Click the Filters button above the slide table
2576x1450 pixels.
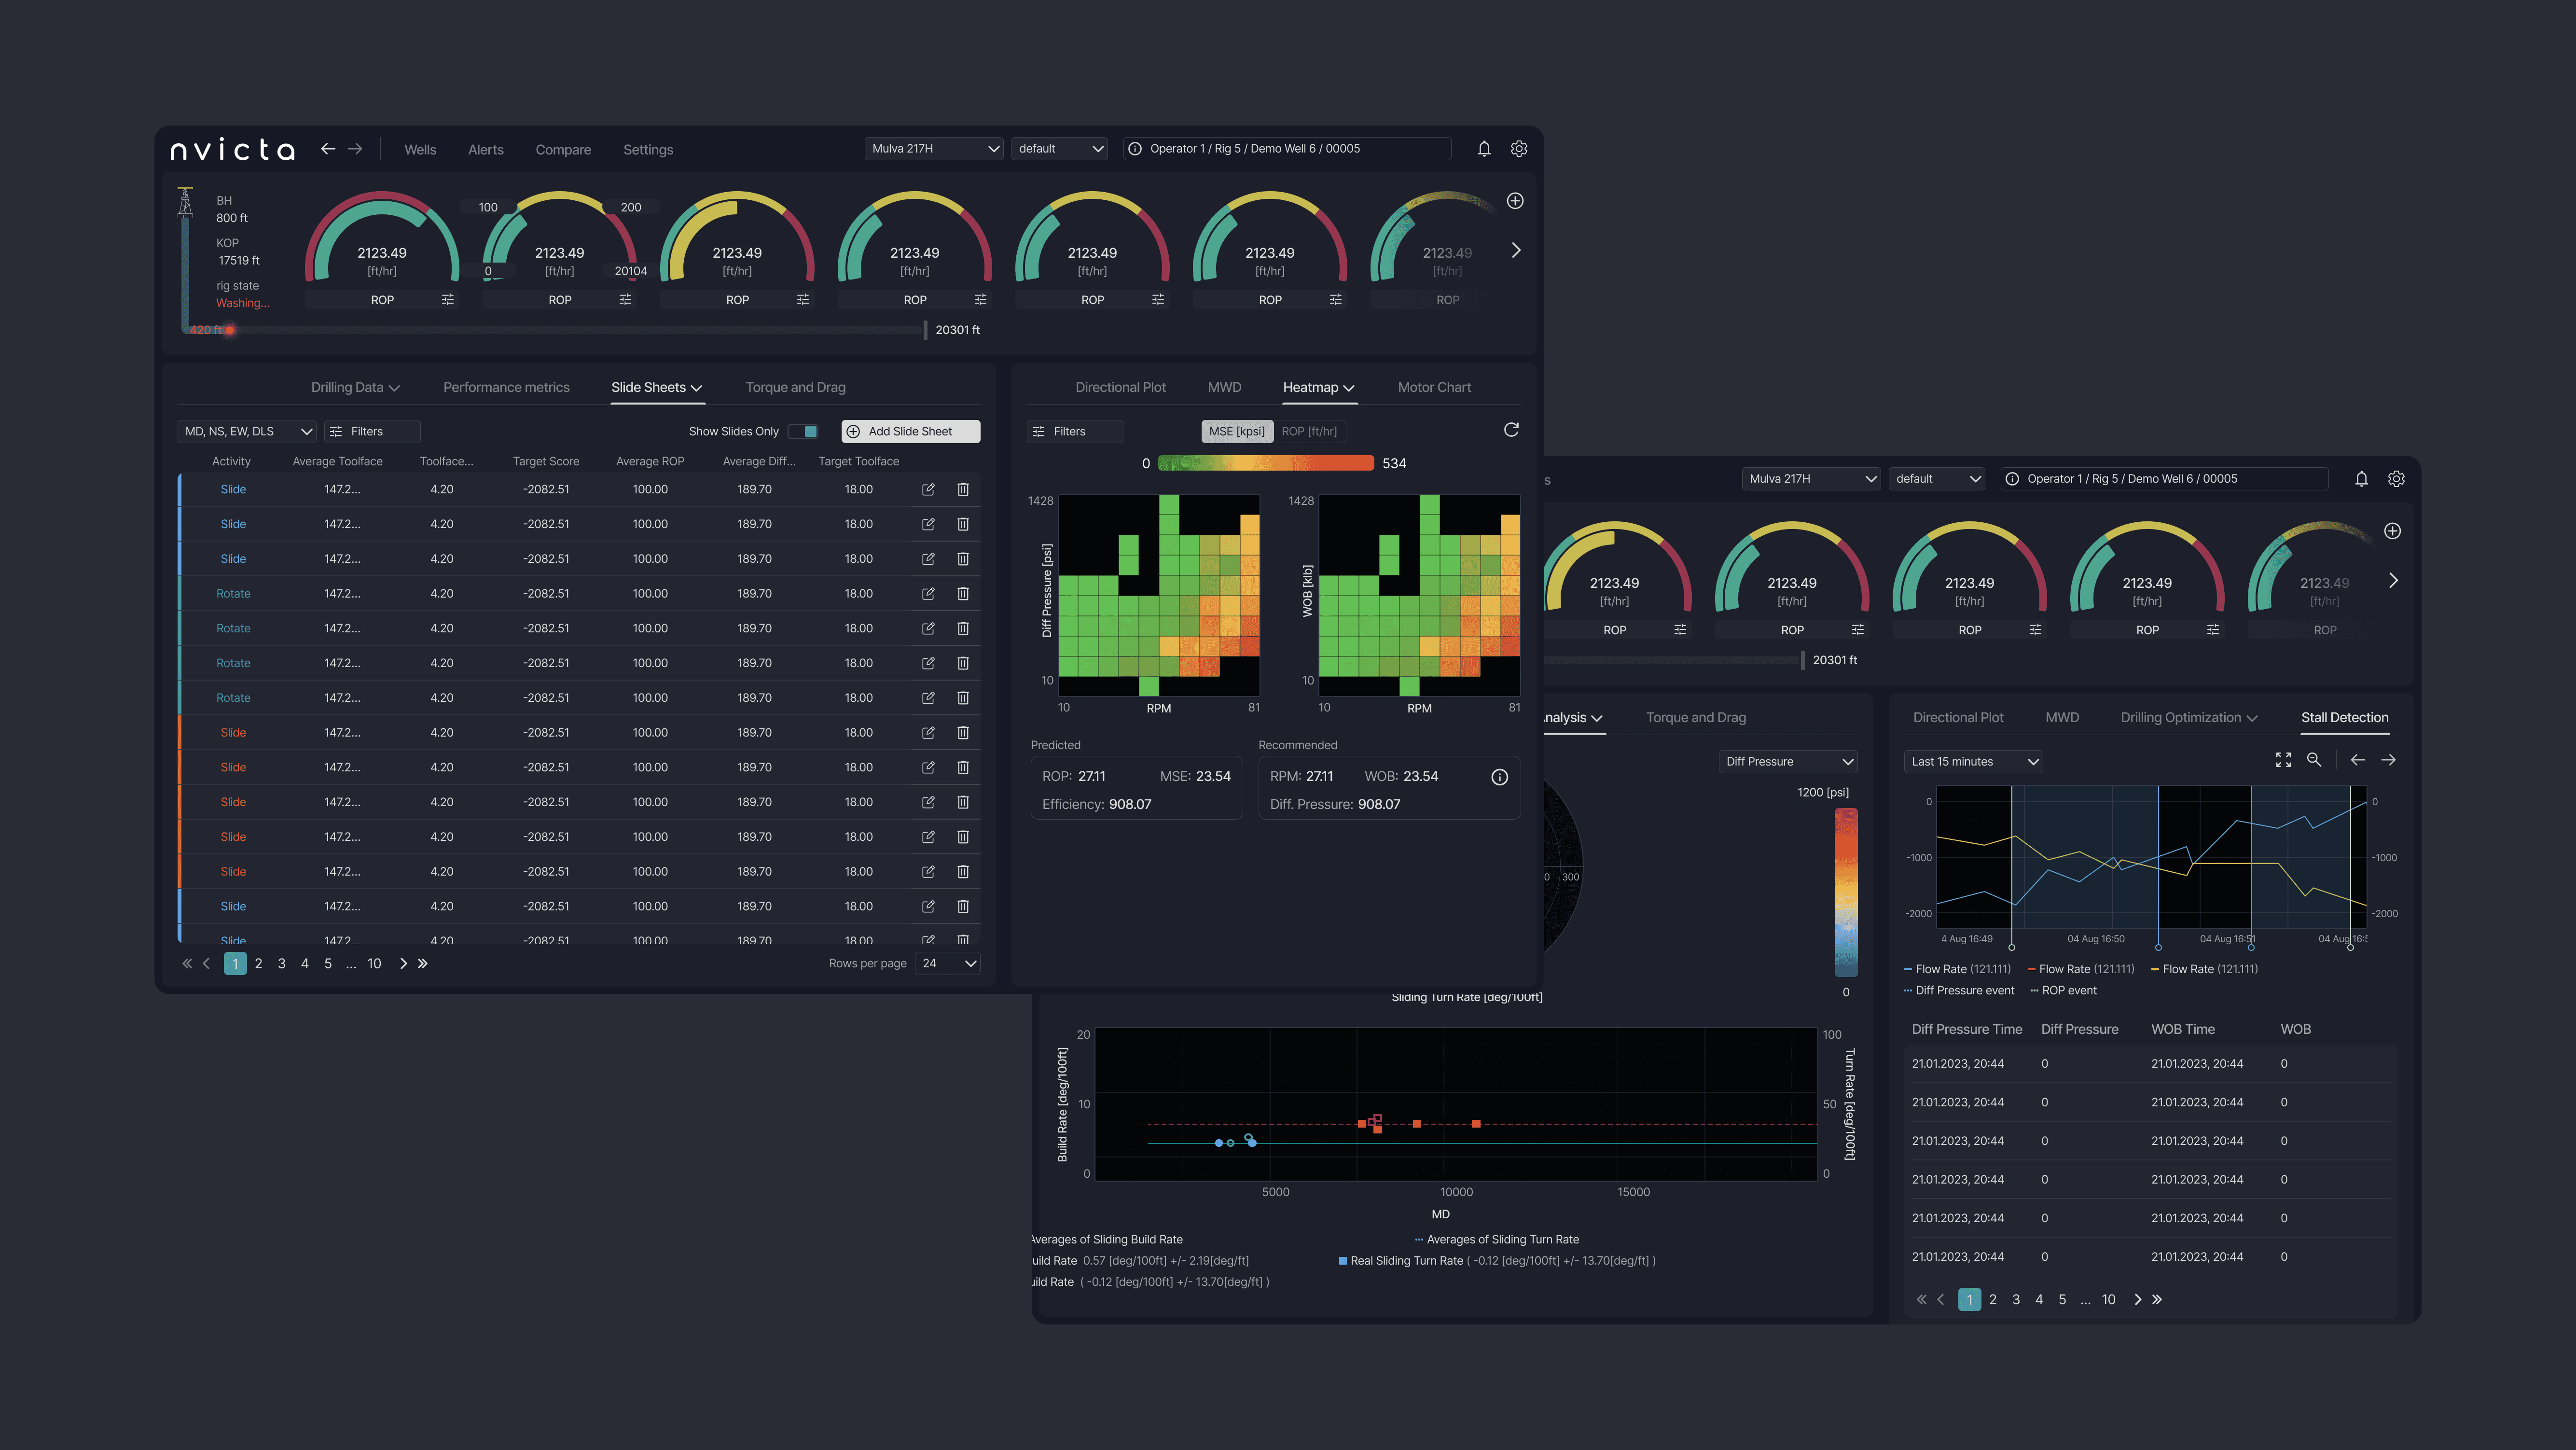371,431
